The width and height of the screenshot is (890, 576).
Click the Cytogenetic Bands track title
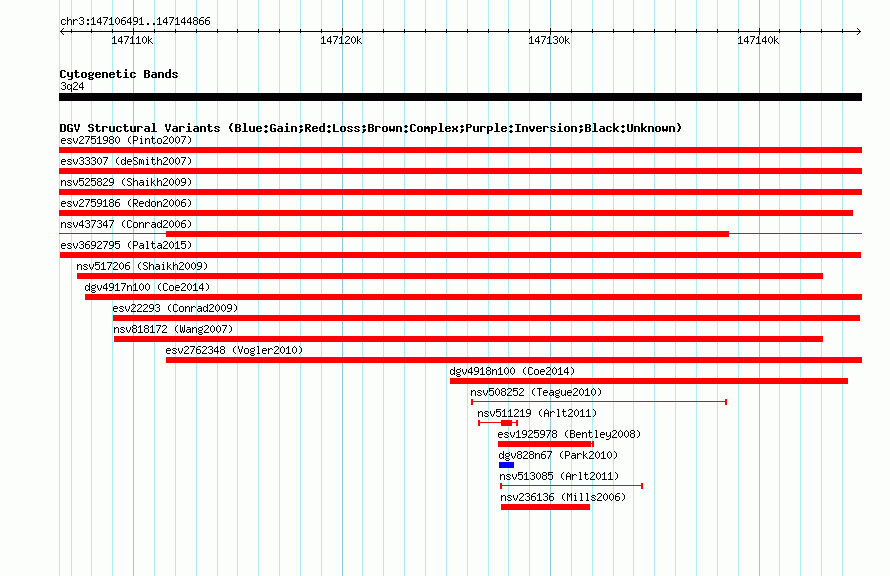pyautogui.click(x=119, y=74)
